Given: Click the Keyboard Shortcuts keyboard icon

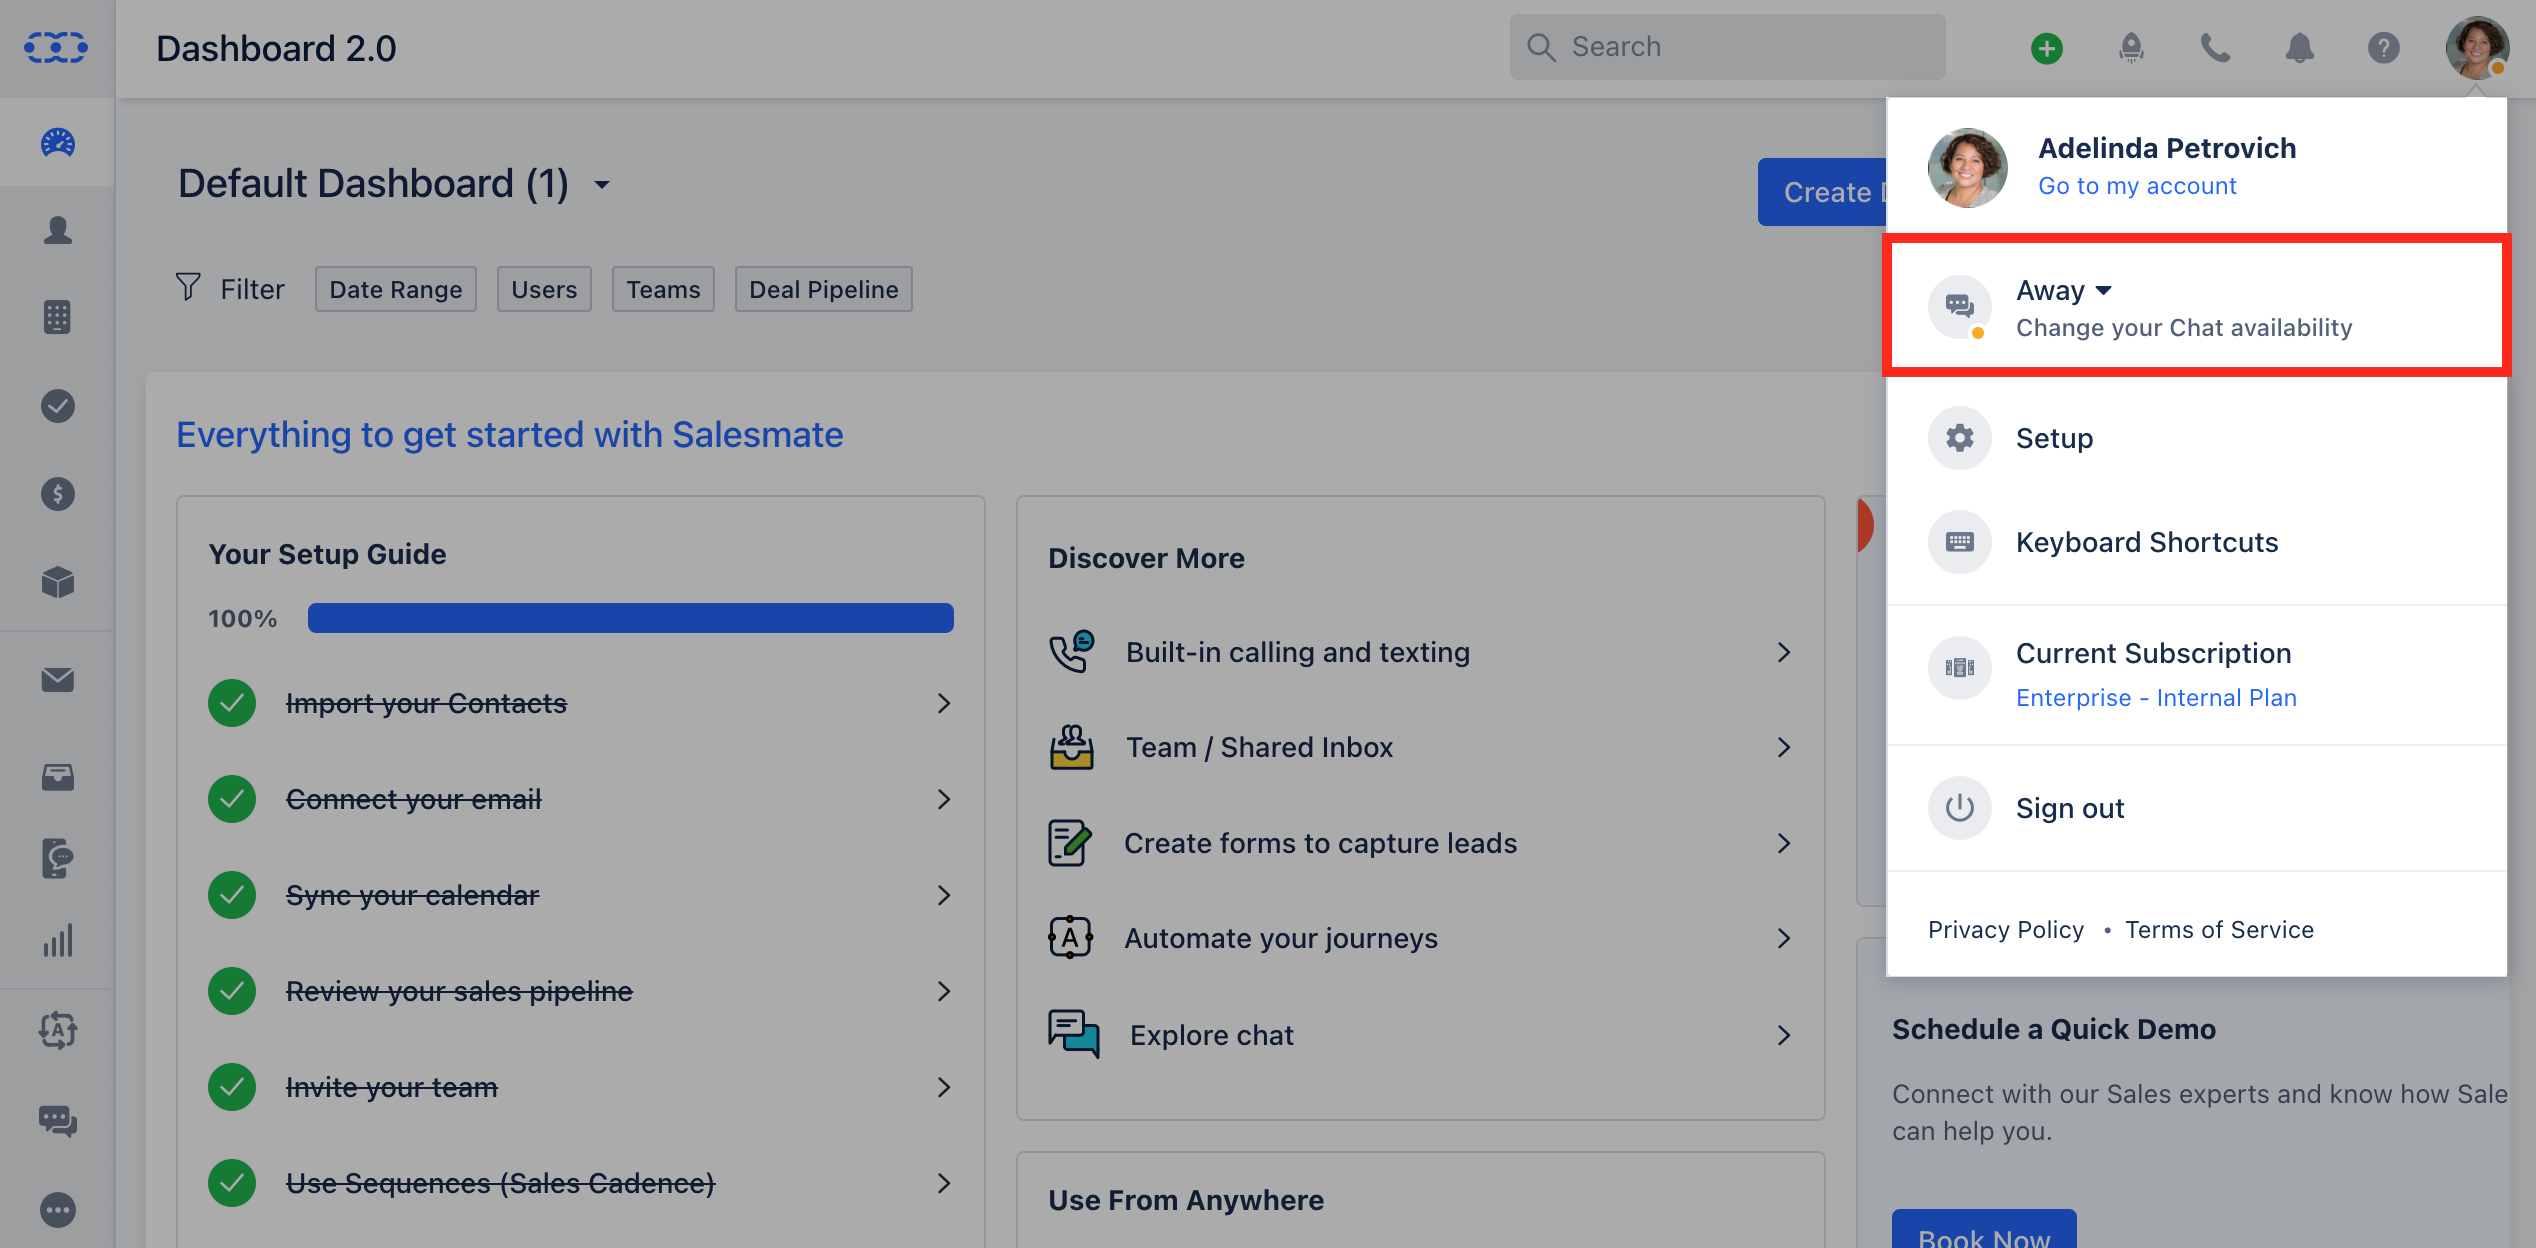Looking at the screenshot, I should (x=1959, y=542).
